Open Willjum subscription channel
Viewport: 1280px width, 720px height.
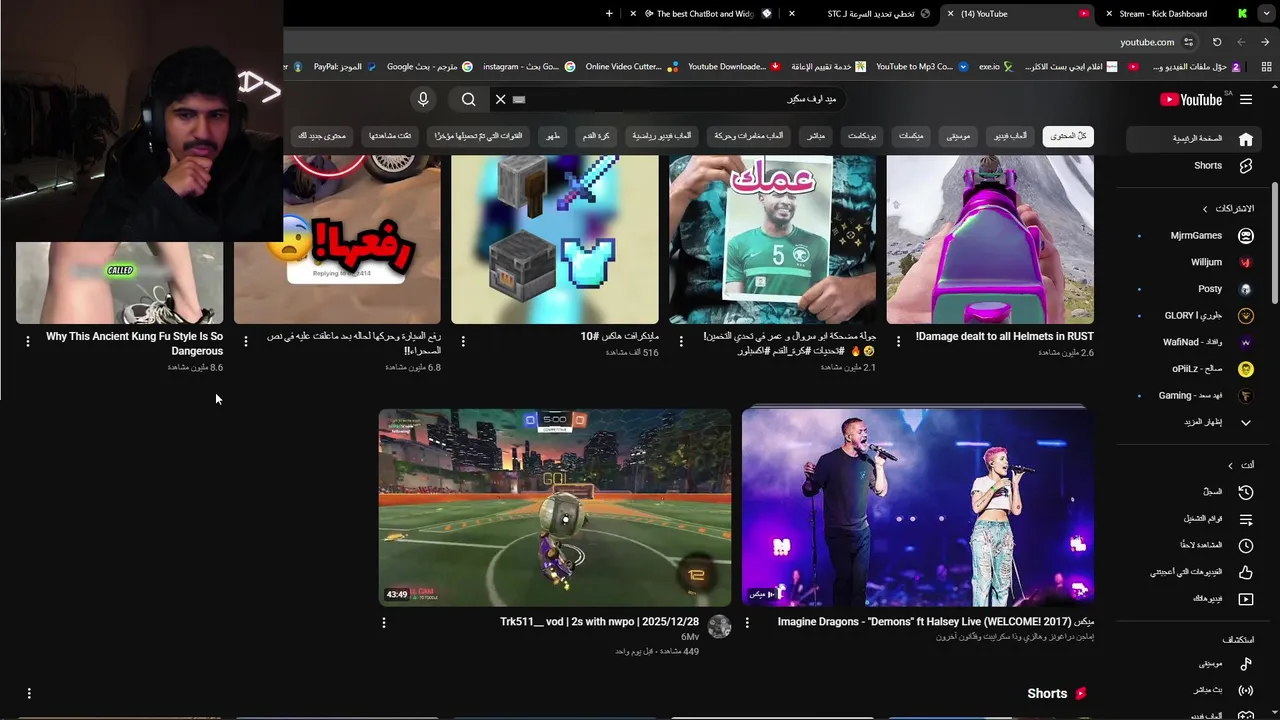pyautogui.click(x=1195, y=262)
